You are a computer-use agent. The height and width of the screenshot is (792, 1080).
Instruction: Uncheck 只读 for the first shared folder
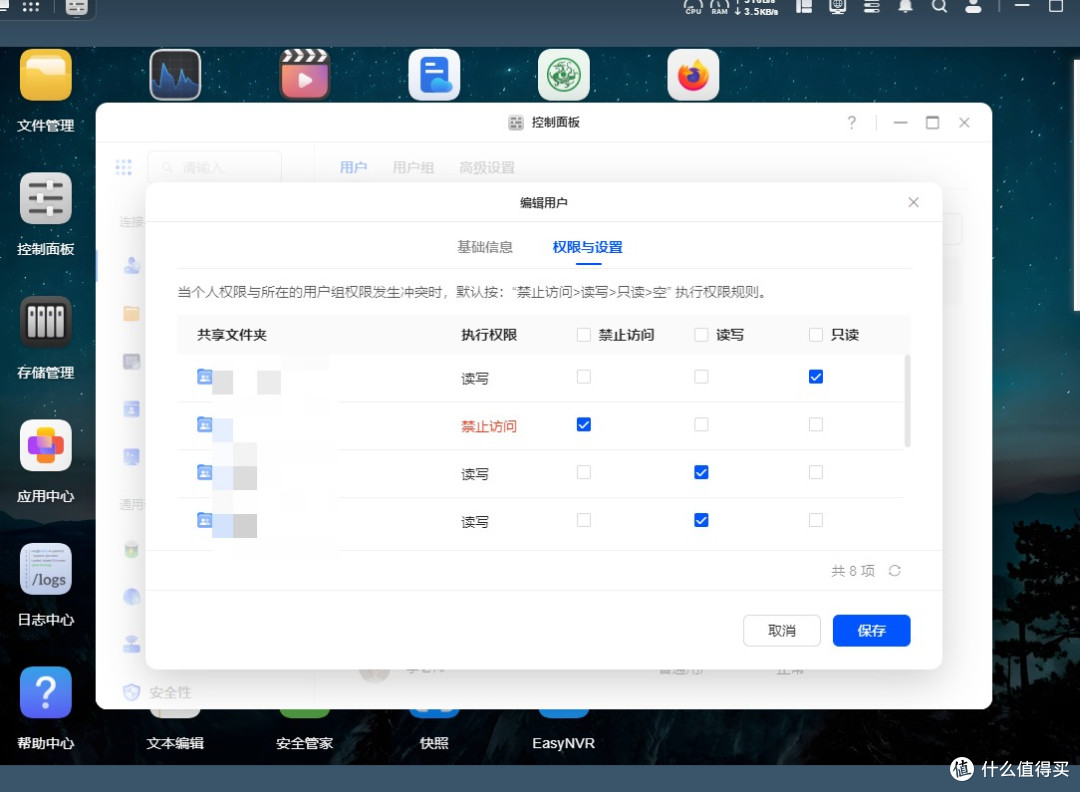click(816, 377)
